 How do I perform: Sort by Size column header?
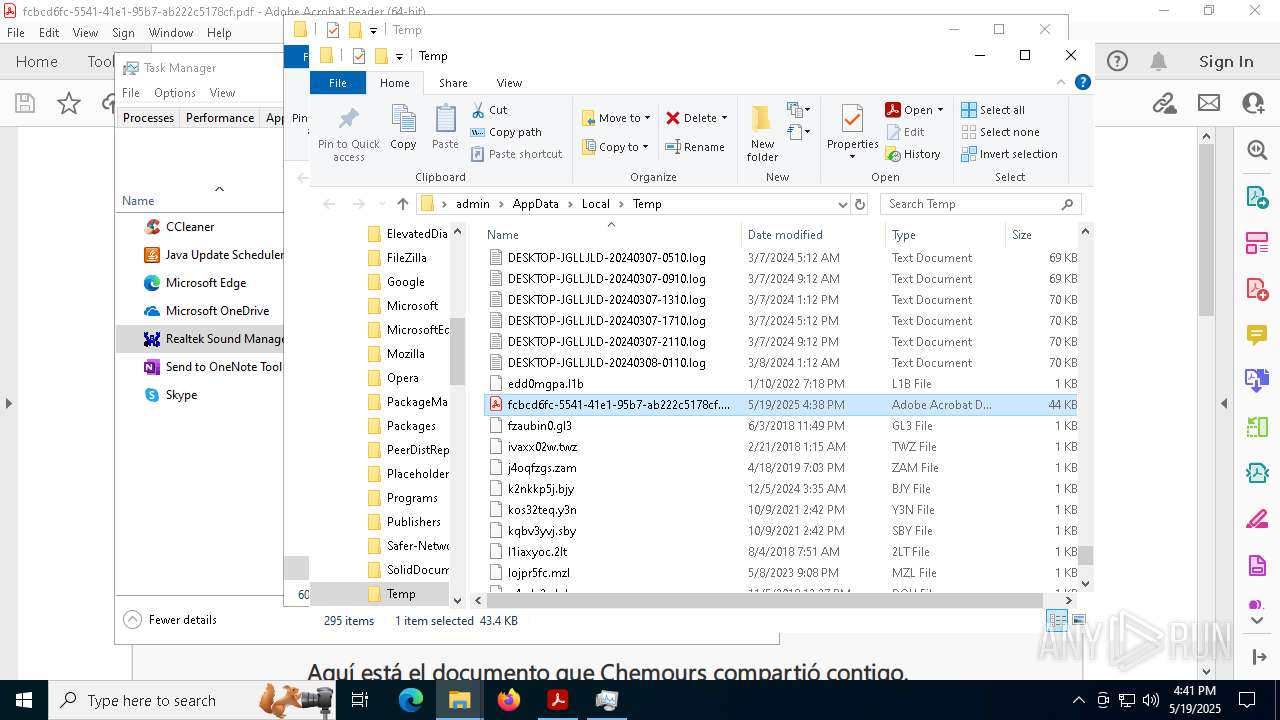coord(1040,235)
